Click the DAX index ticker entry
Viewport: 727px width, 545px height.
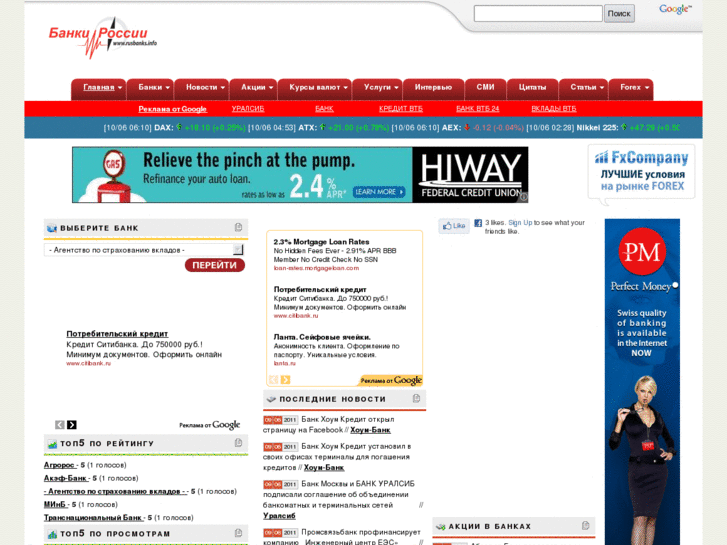[174, 128]
